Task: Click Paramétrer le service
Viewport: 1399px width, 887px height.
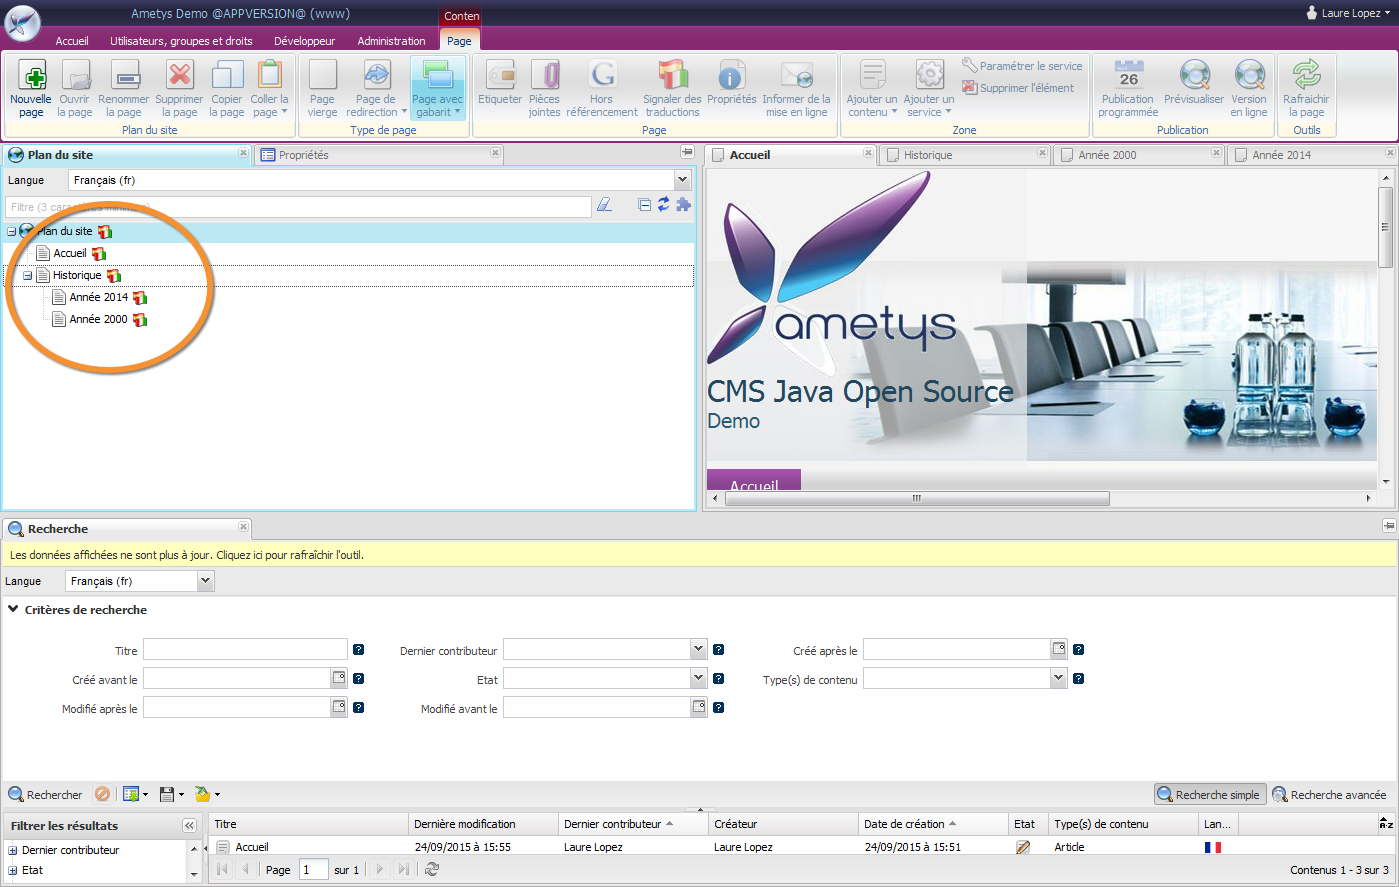Action: 1022,66
